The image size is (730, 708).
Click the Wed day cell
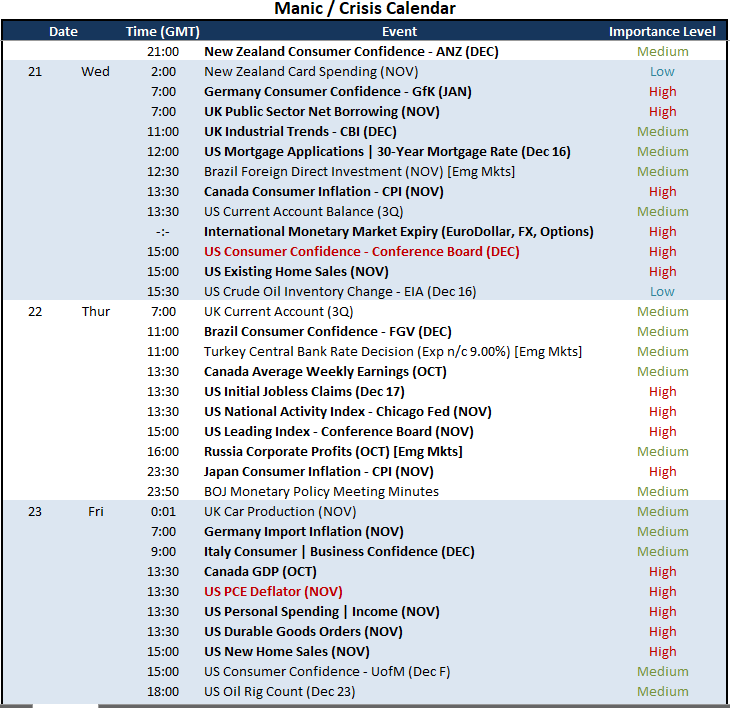click(95, 72)
